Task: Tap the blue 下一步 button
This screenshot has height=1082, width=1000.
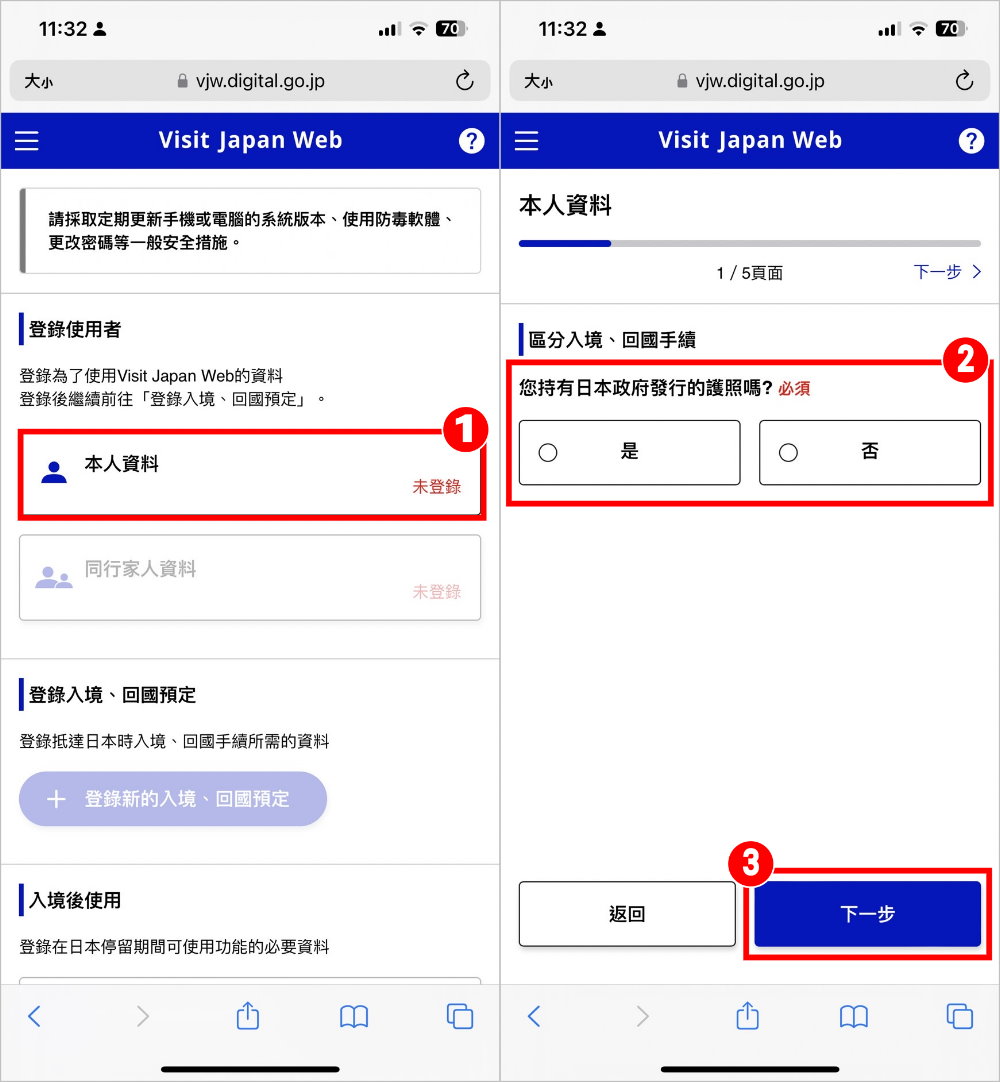Action: click(x=867, y=914)
